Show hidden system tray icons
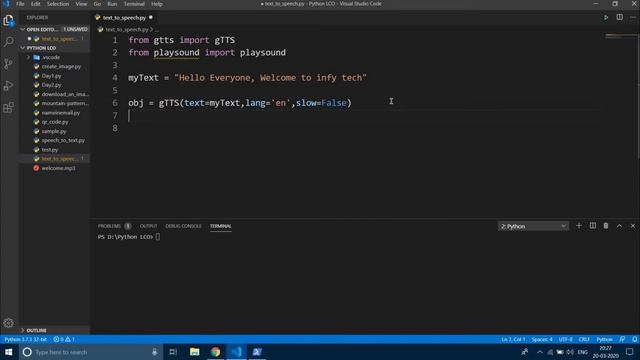640x360 pixels. point(540,352)
